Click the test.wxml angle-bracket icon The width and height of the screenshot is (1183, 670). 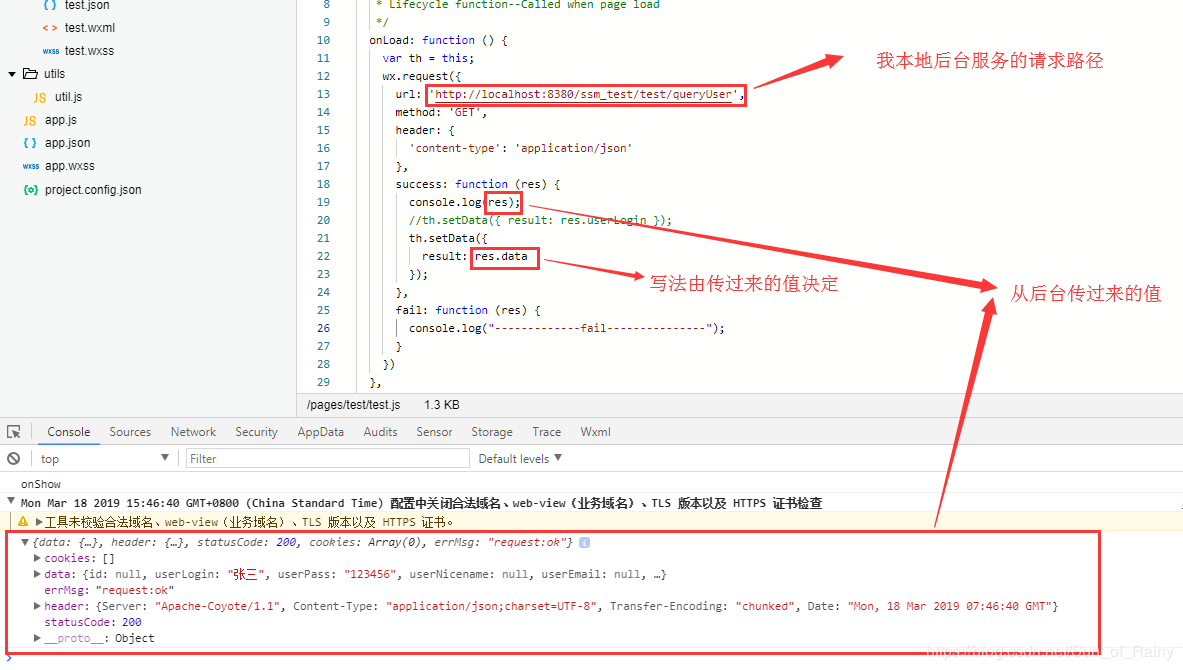tap(50, 28)
